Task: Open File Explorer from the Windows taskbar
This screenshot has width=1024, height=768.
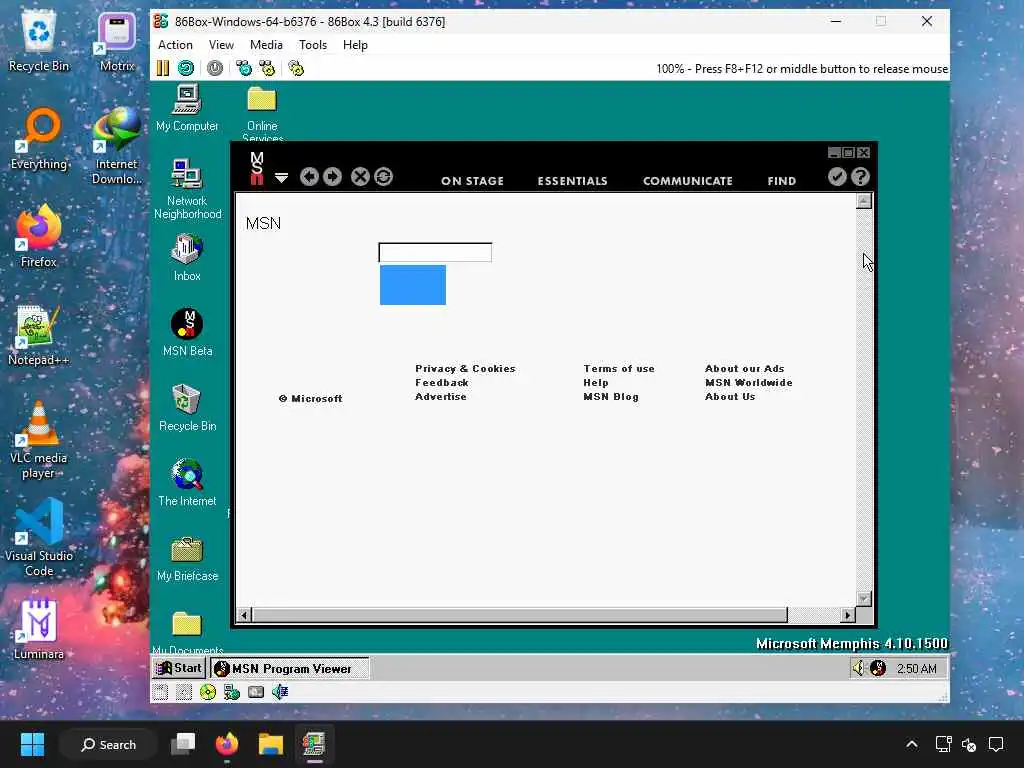Action: [270, 744]
